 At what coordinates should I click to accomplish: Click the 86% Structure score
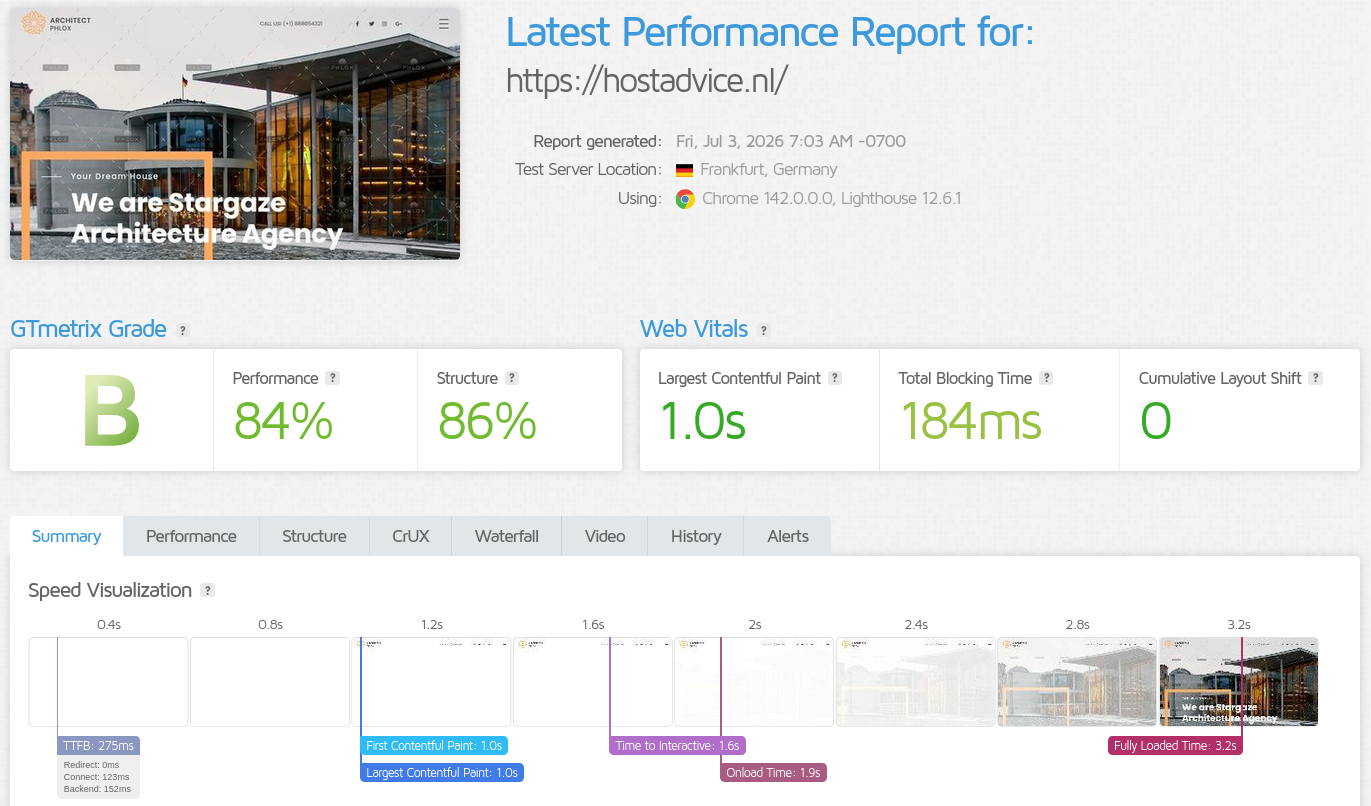point(487,421)
